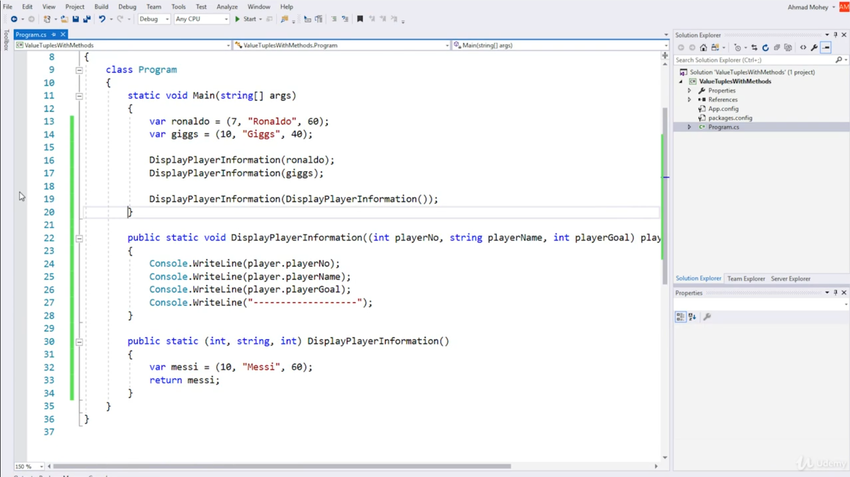Click the Open File folder icon

coord(64,19)
